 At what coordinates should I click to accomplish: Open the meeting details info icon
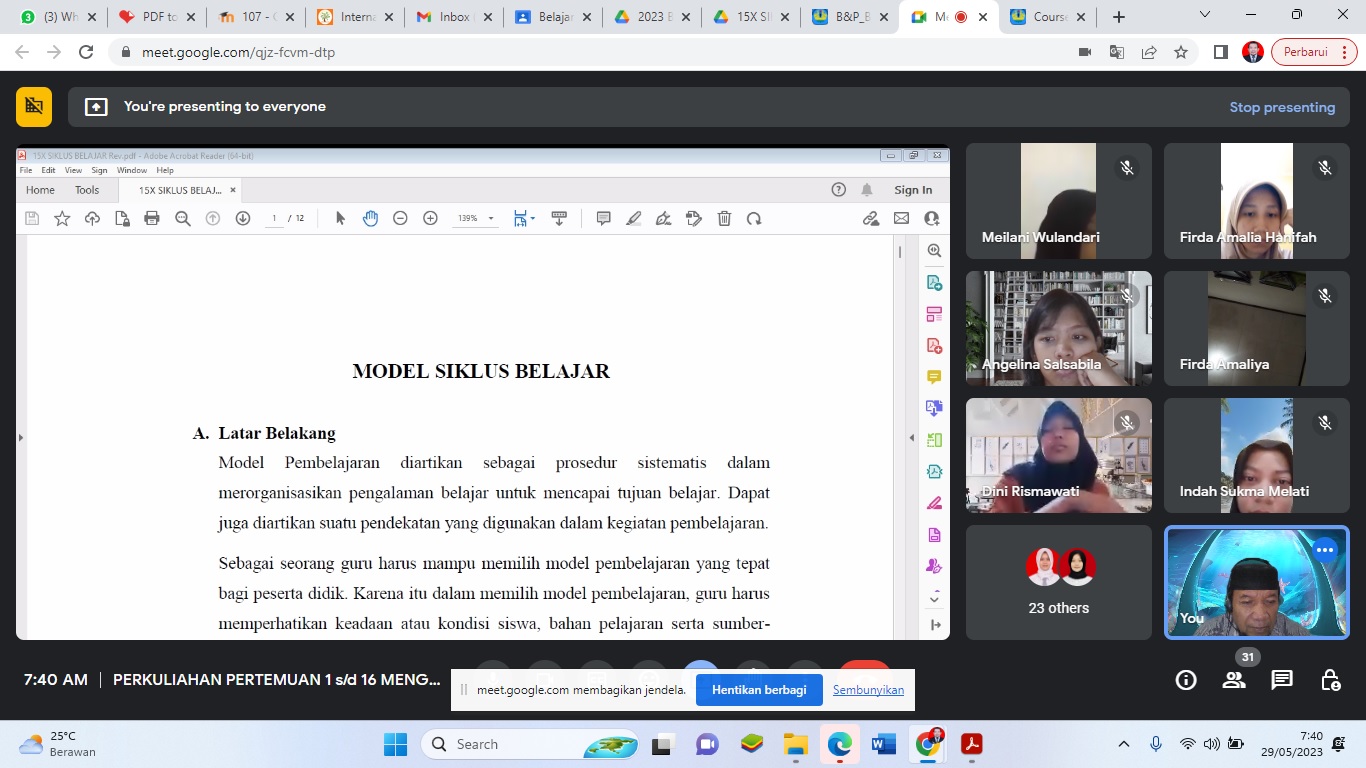click(x=1186, y=680)
